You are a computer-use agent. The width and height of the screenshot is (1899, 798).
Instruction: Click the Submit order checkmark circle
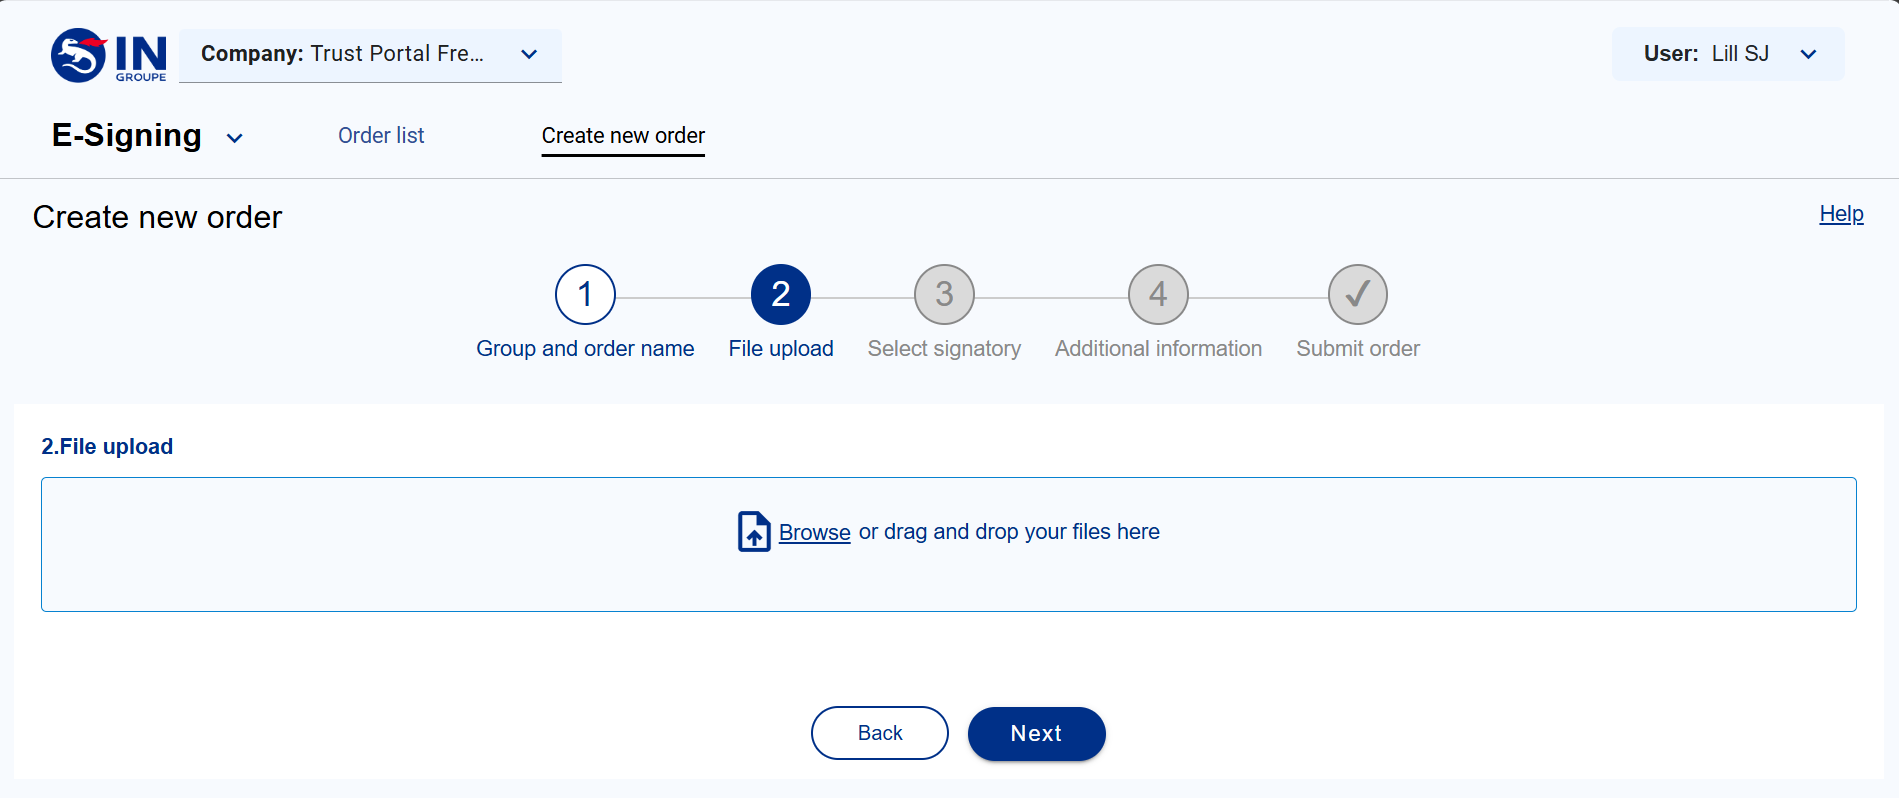[1358, 295]
